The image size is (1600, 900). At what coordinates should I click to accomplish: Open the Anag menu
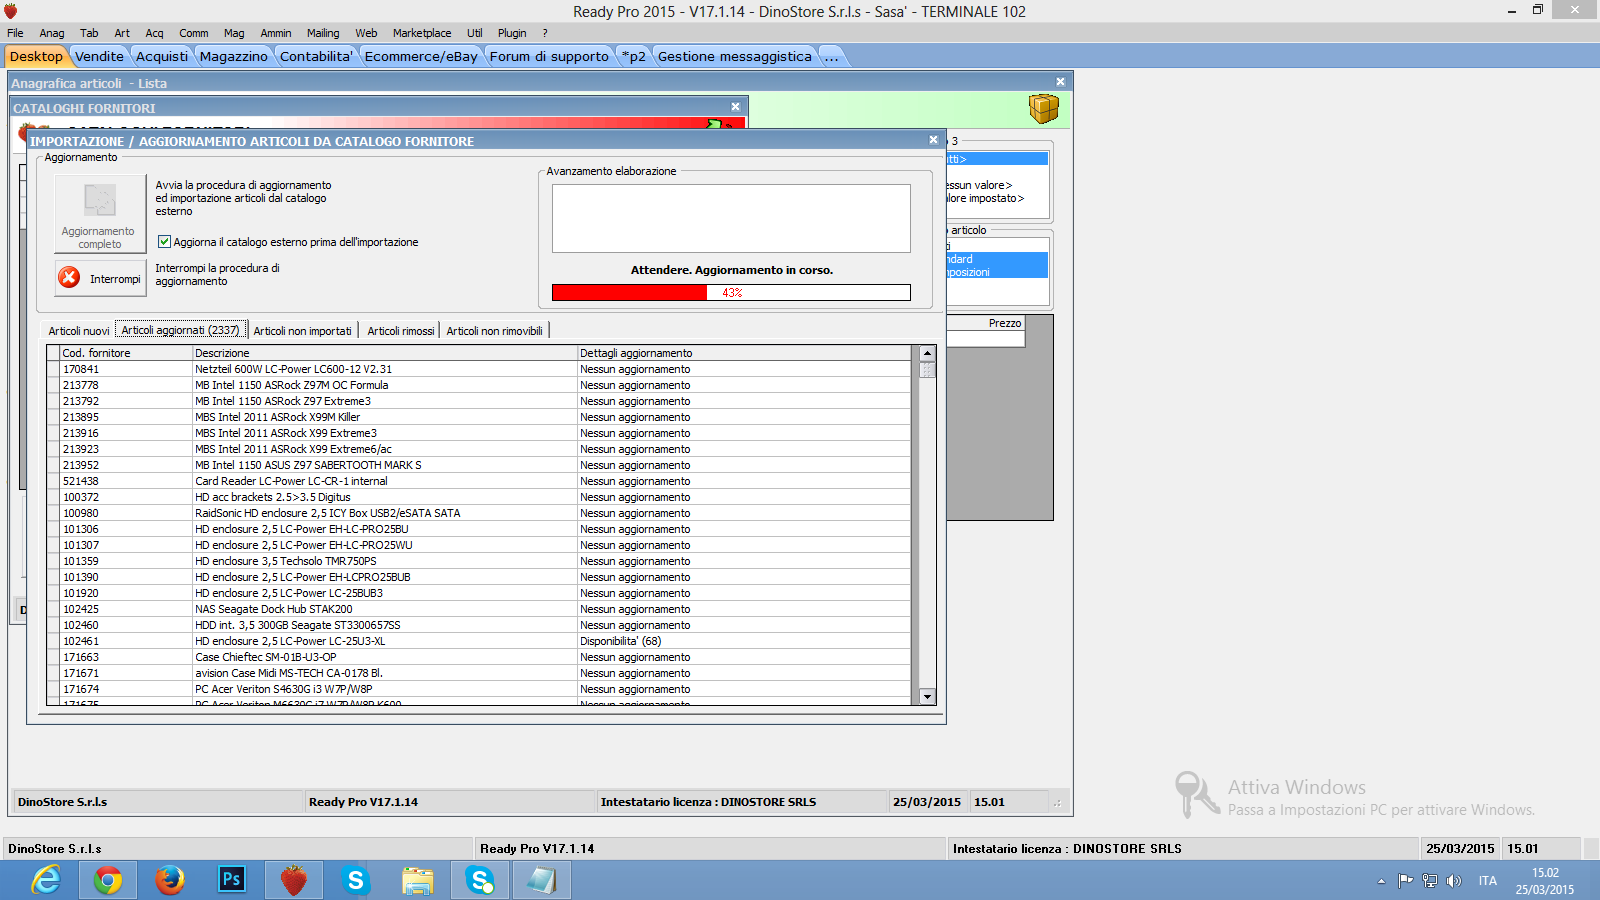point(52,33)
